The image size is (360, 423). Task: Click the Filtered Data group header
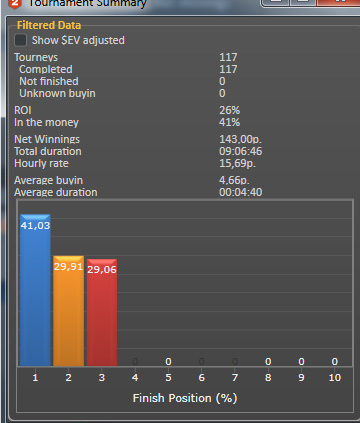tap(49, 25)
